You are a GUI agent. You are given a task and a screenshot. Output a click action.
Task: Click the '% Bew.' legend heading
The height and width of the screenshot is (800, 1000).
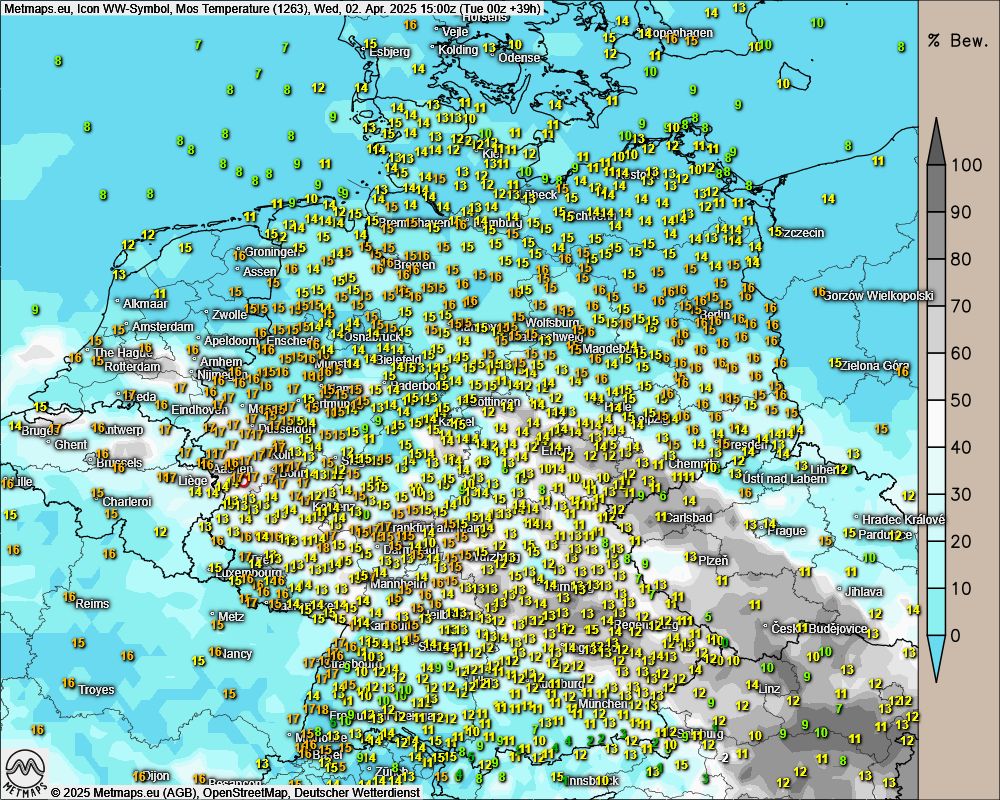tap(956, 41)
